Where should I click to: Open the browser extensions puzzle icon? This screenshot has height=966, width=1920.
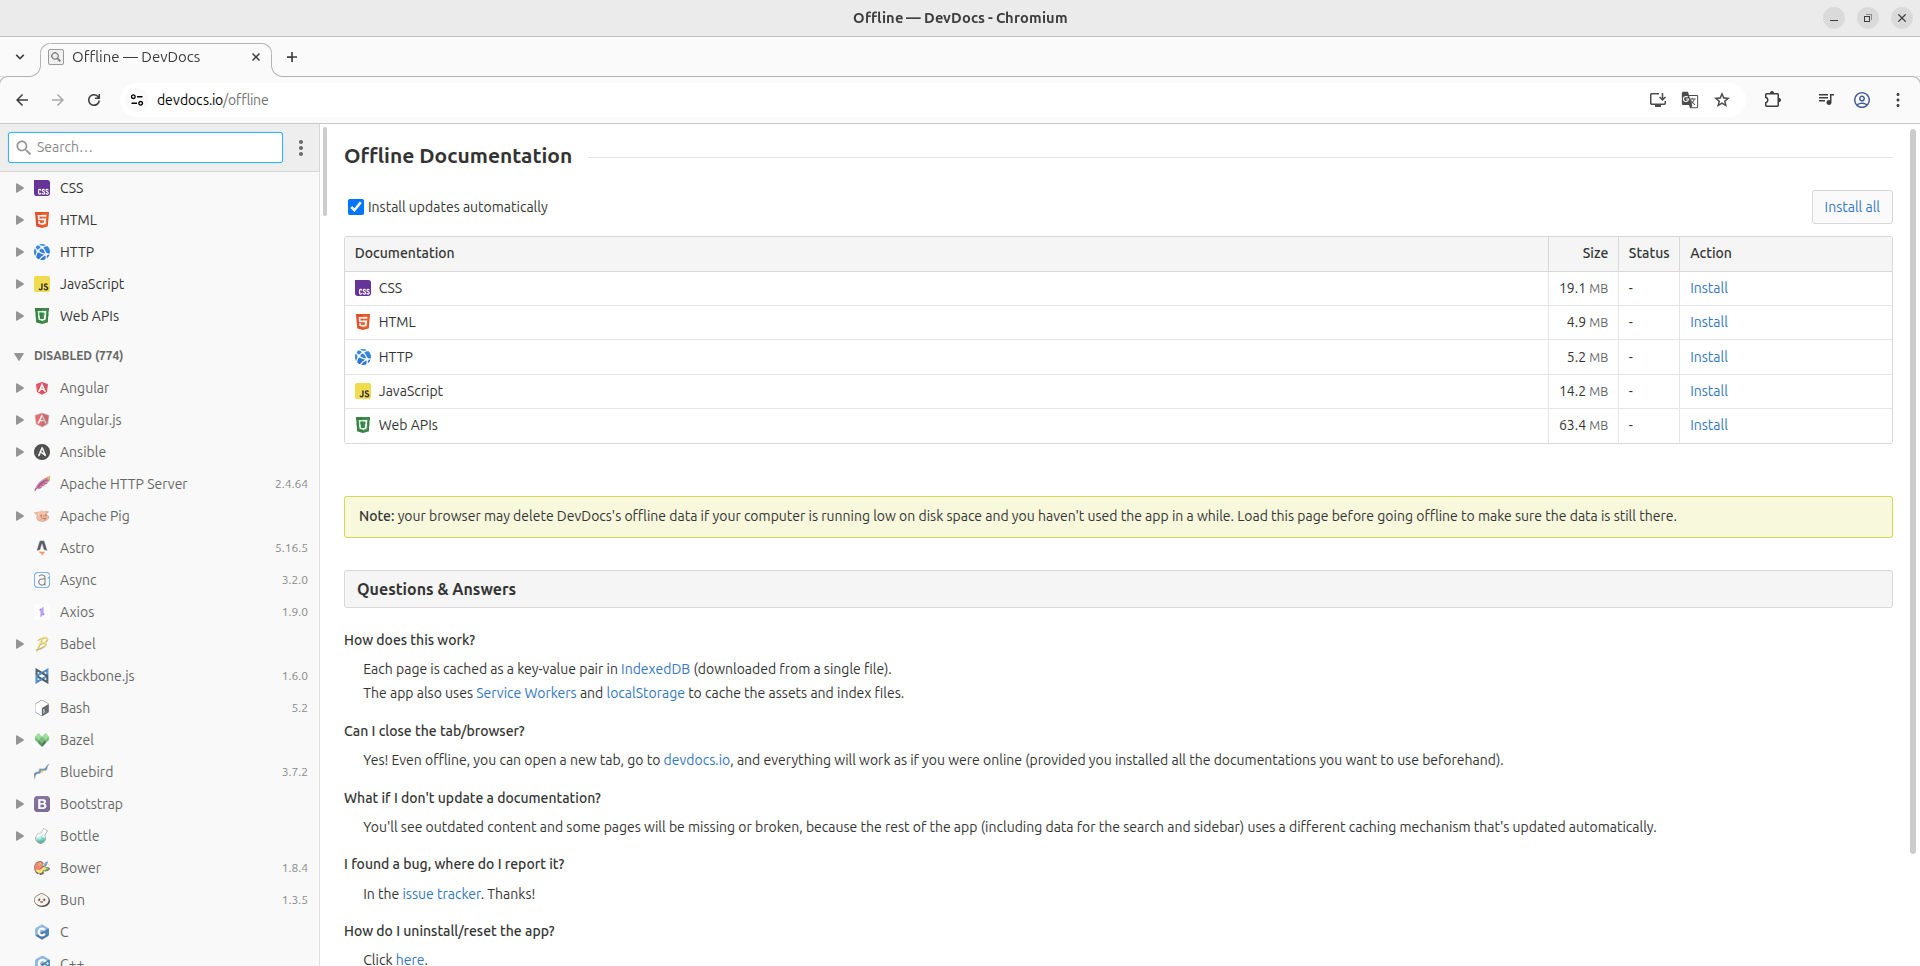tap(1772, 100)
